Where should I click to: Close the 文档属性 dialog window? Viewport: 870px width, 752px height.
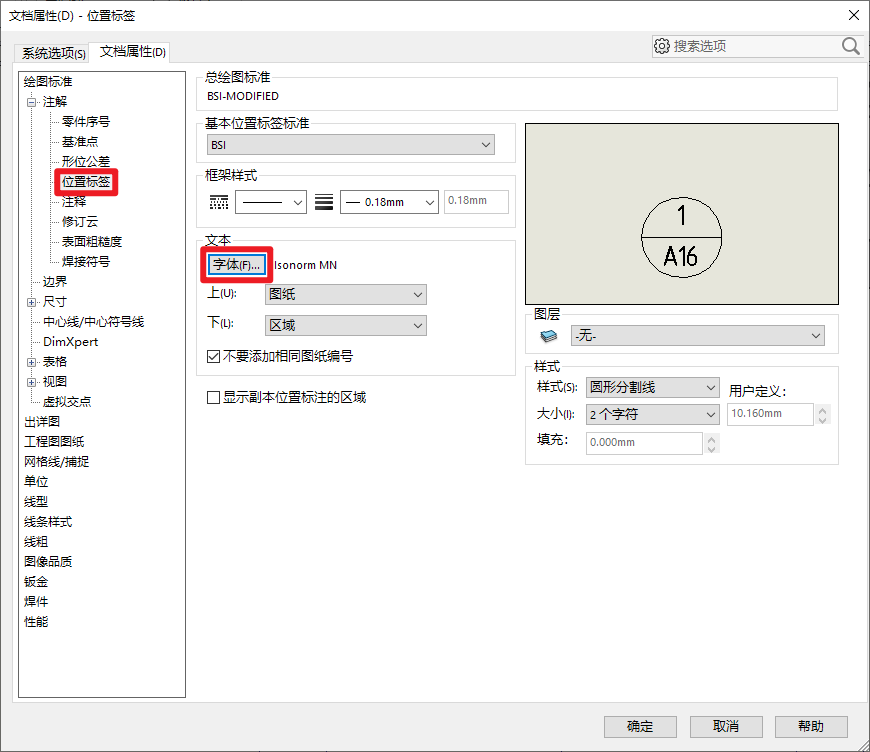coord(854,15)
